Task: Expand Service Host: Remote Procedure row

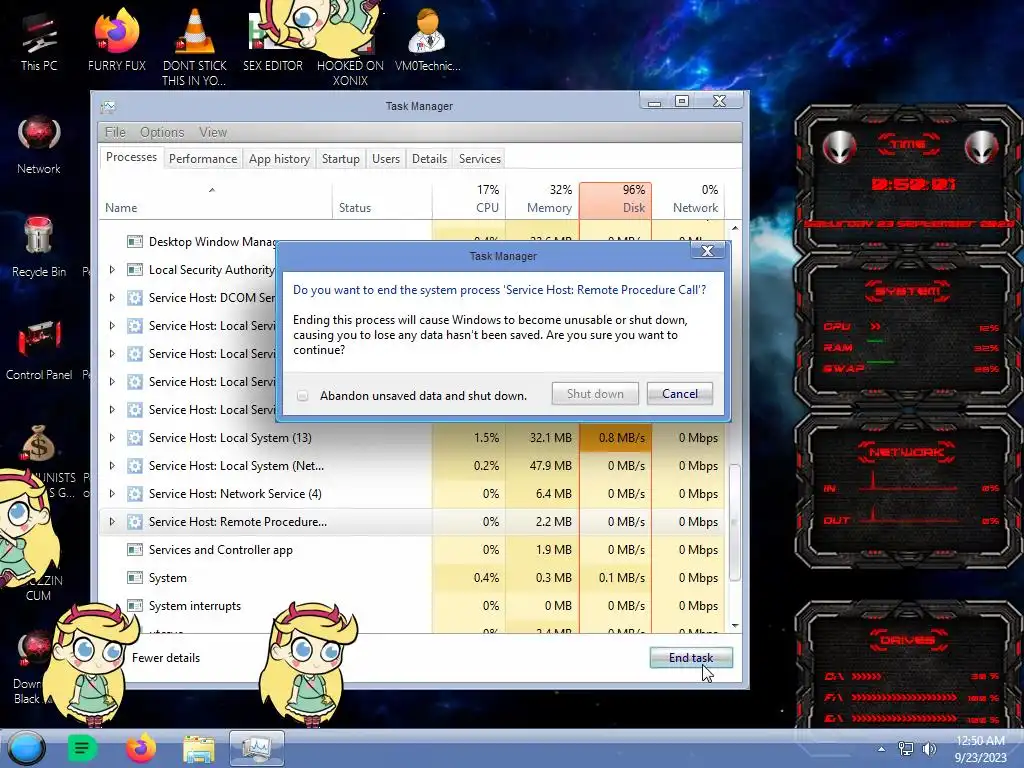Action: click(112, 522)
